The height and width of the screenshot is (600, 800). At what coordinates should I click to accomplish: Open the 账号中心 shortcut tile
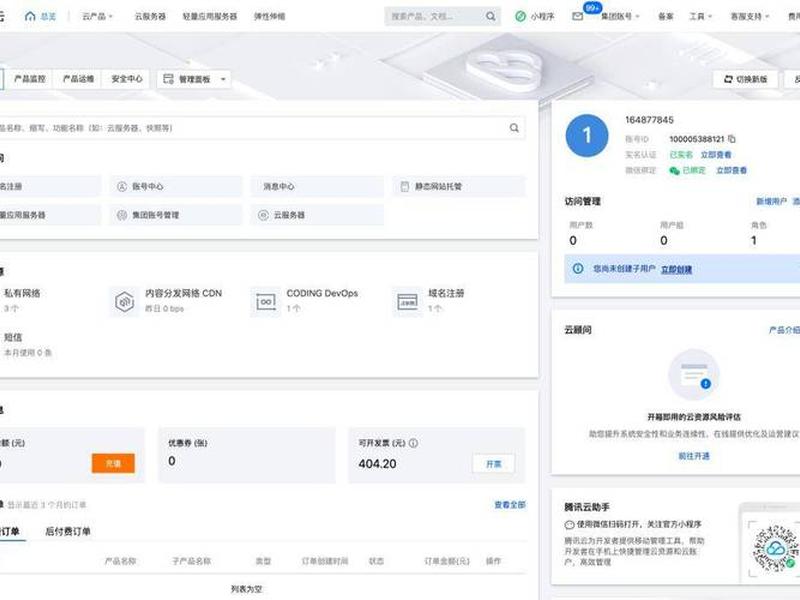176,186
